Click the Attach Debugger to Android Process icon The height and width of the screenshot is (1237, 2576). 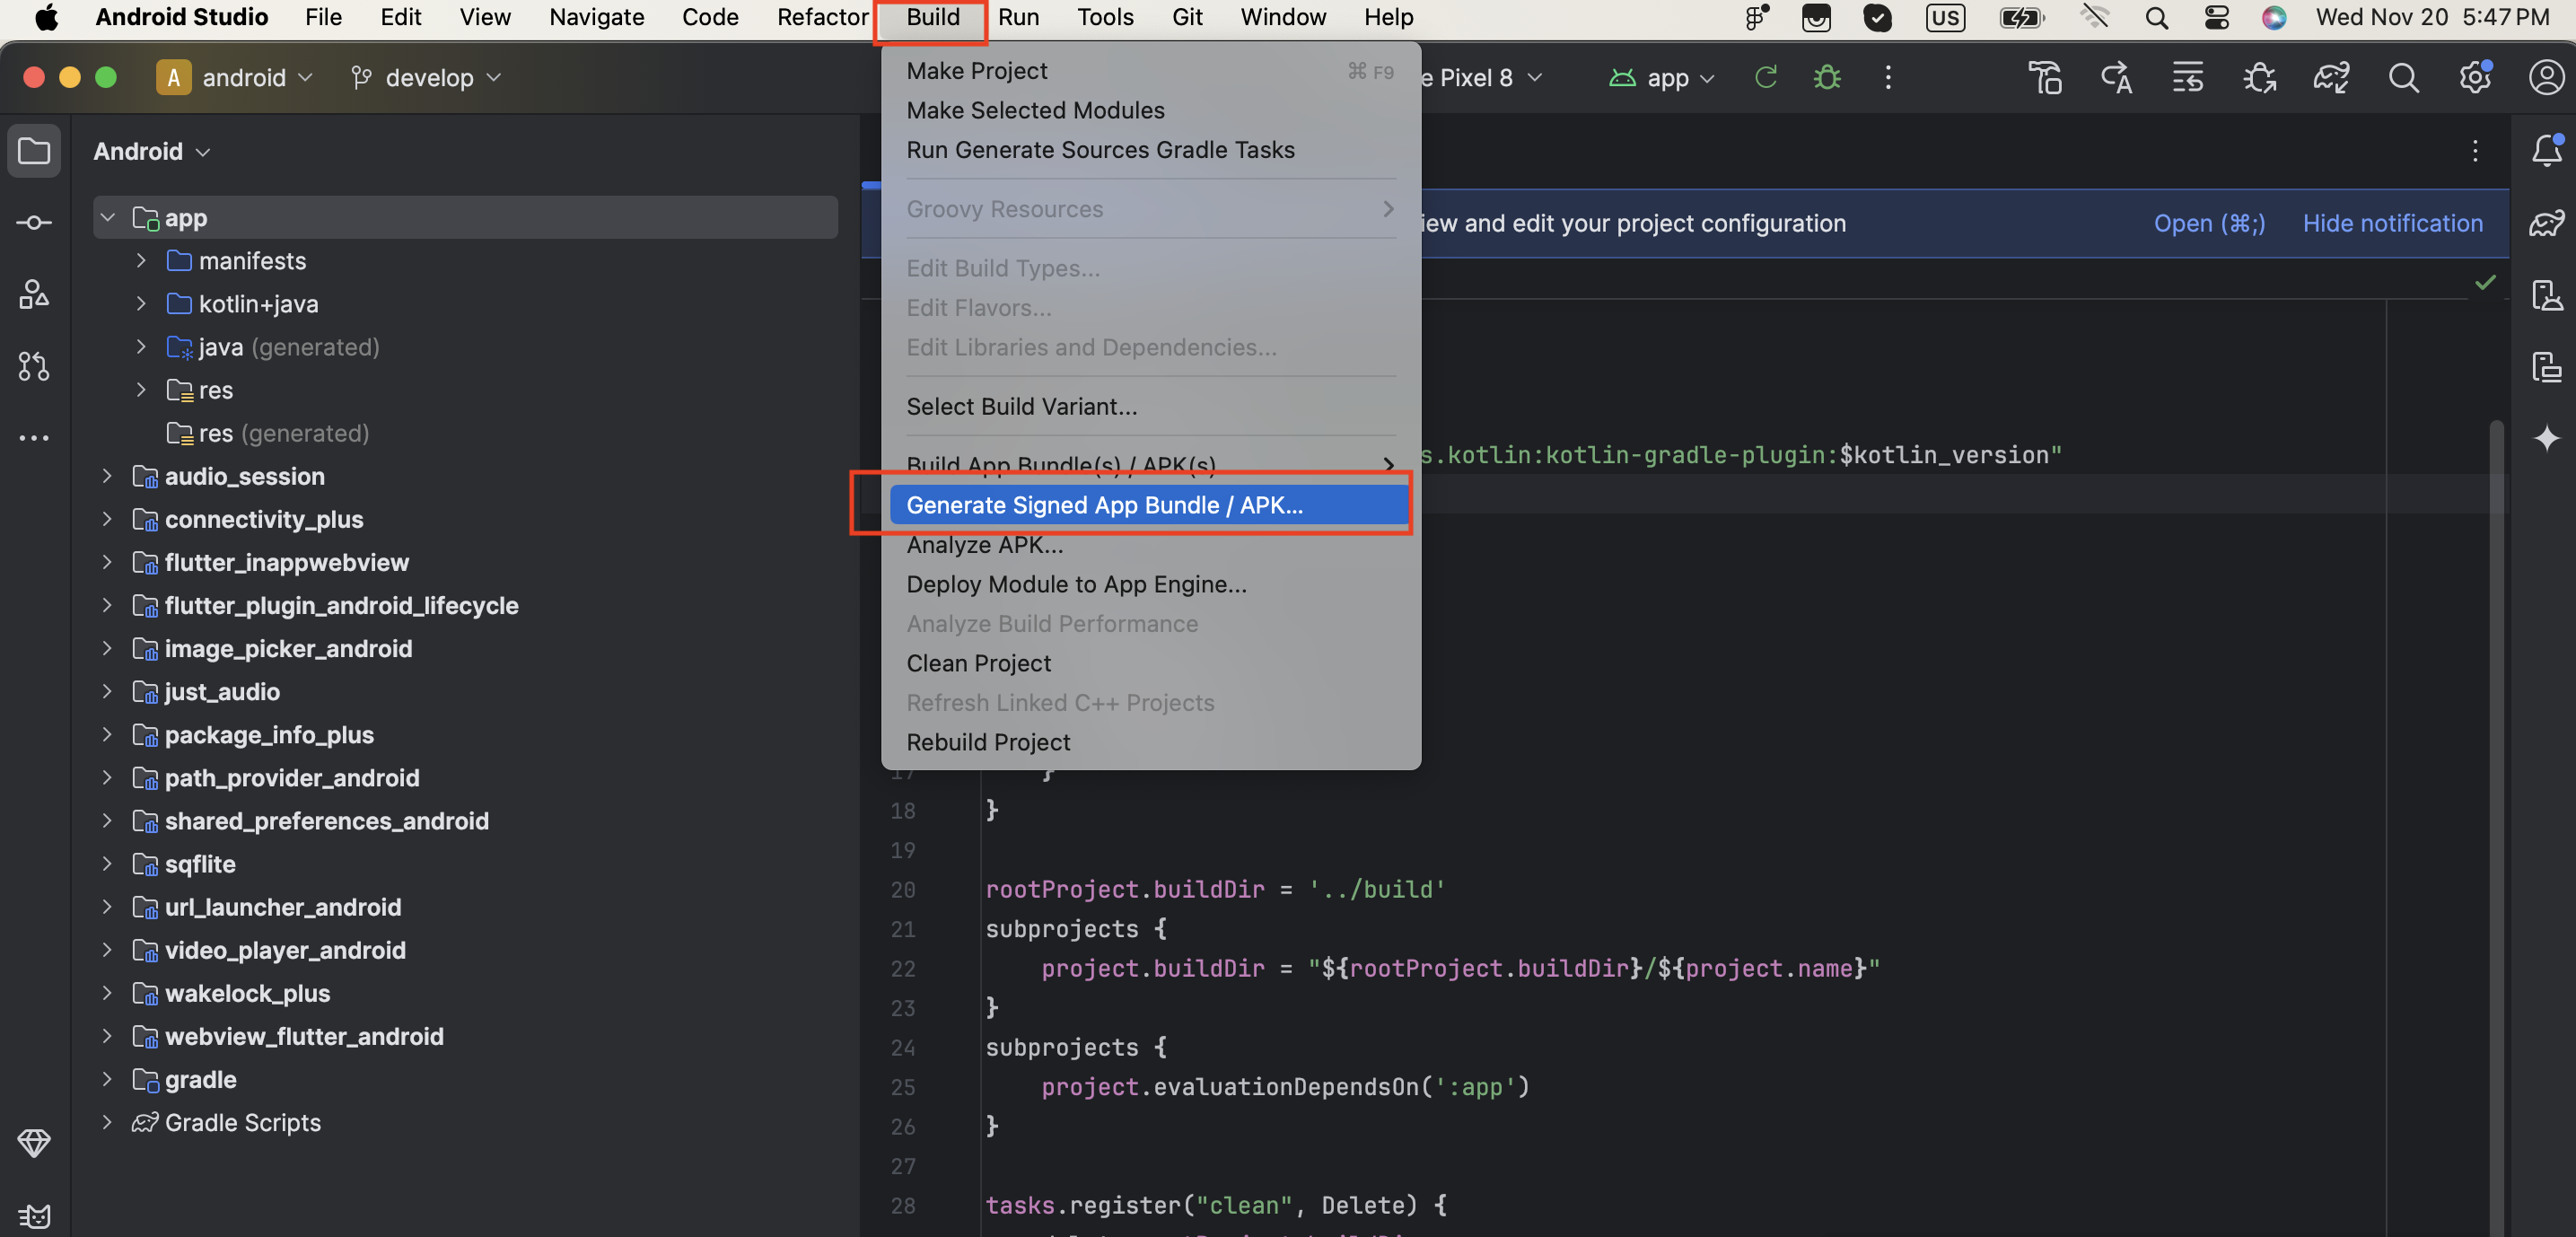pyautogui.click(x=2260, y=77)
